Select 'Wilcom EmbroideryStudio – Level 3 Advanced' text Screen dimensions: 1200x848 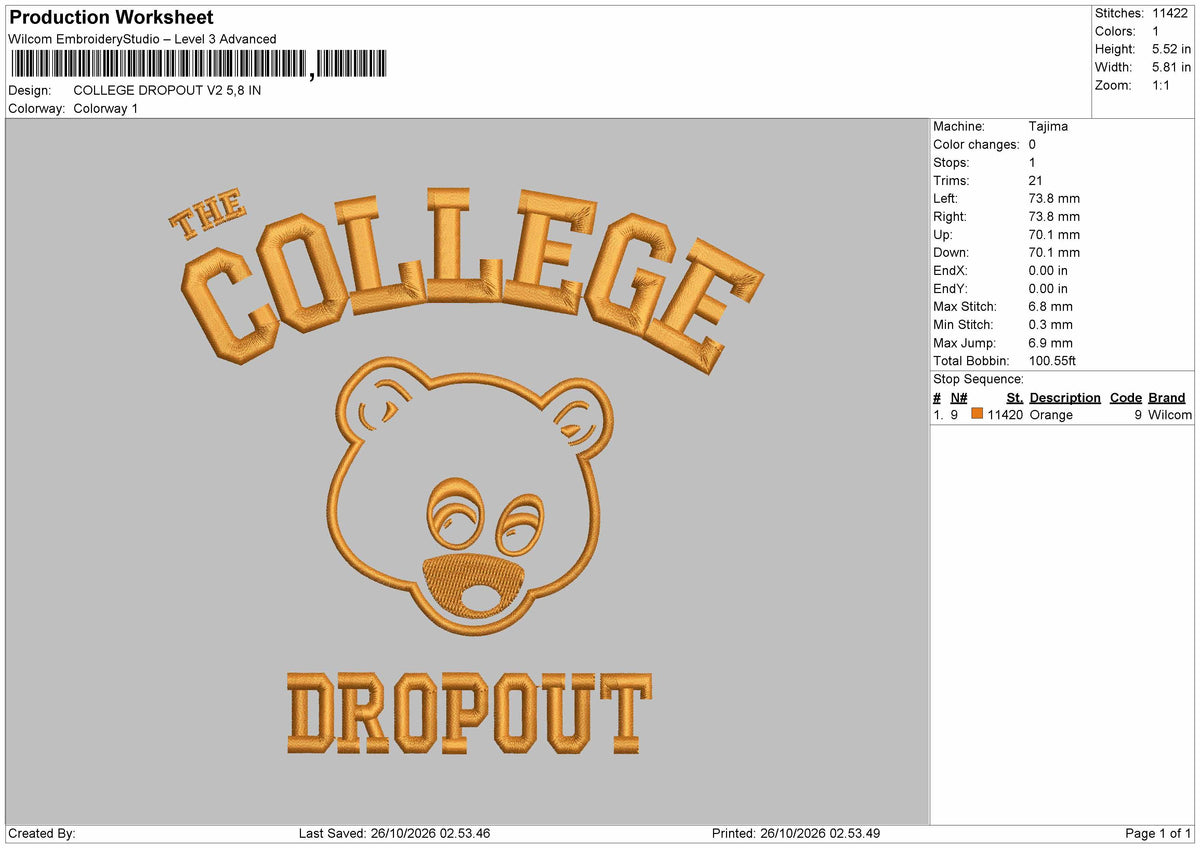click(142, 39)
